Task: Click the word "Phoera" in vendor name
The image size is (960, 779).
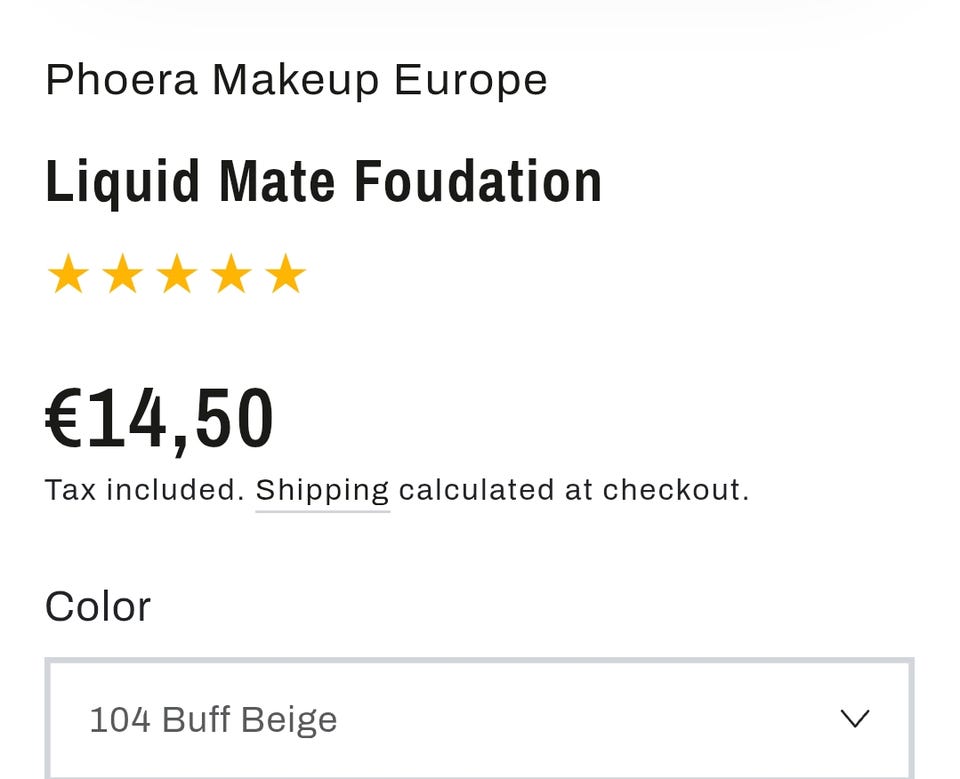Action: click(x=121, y=80)
